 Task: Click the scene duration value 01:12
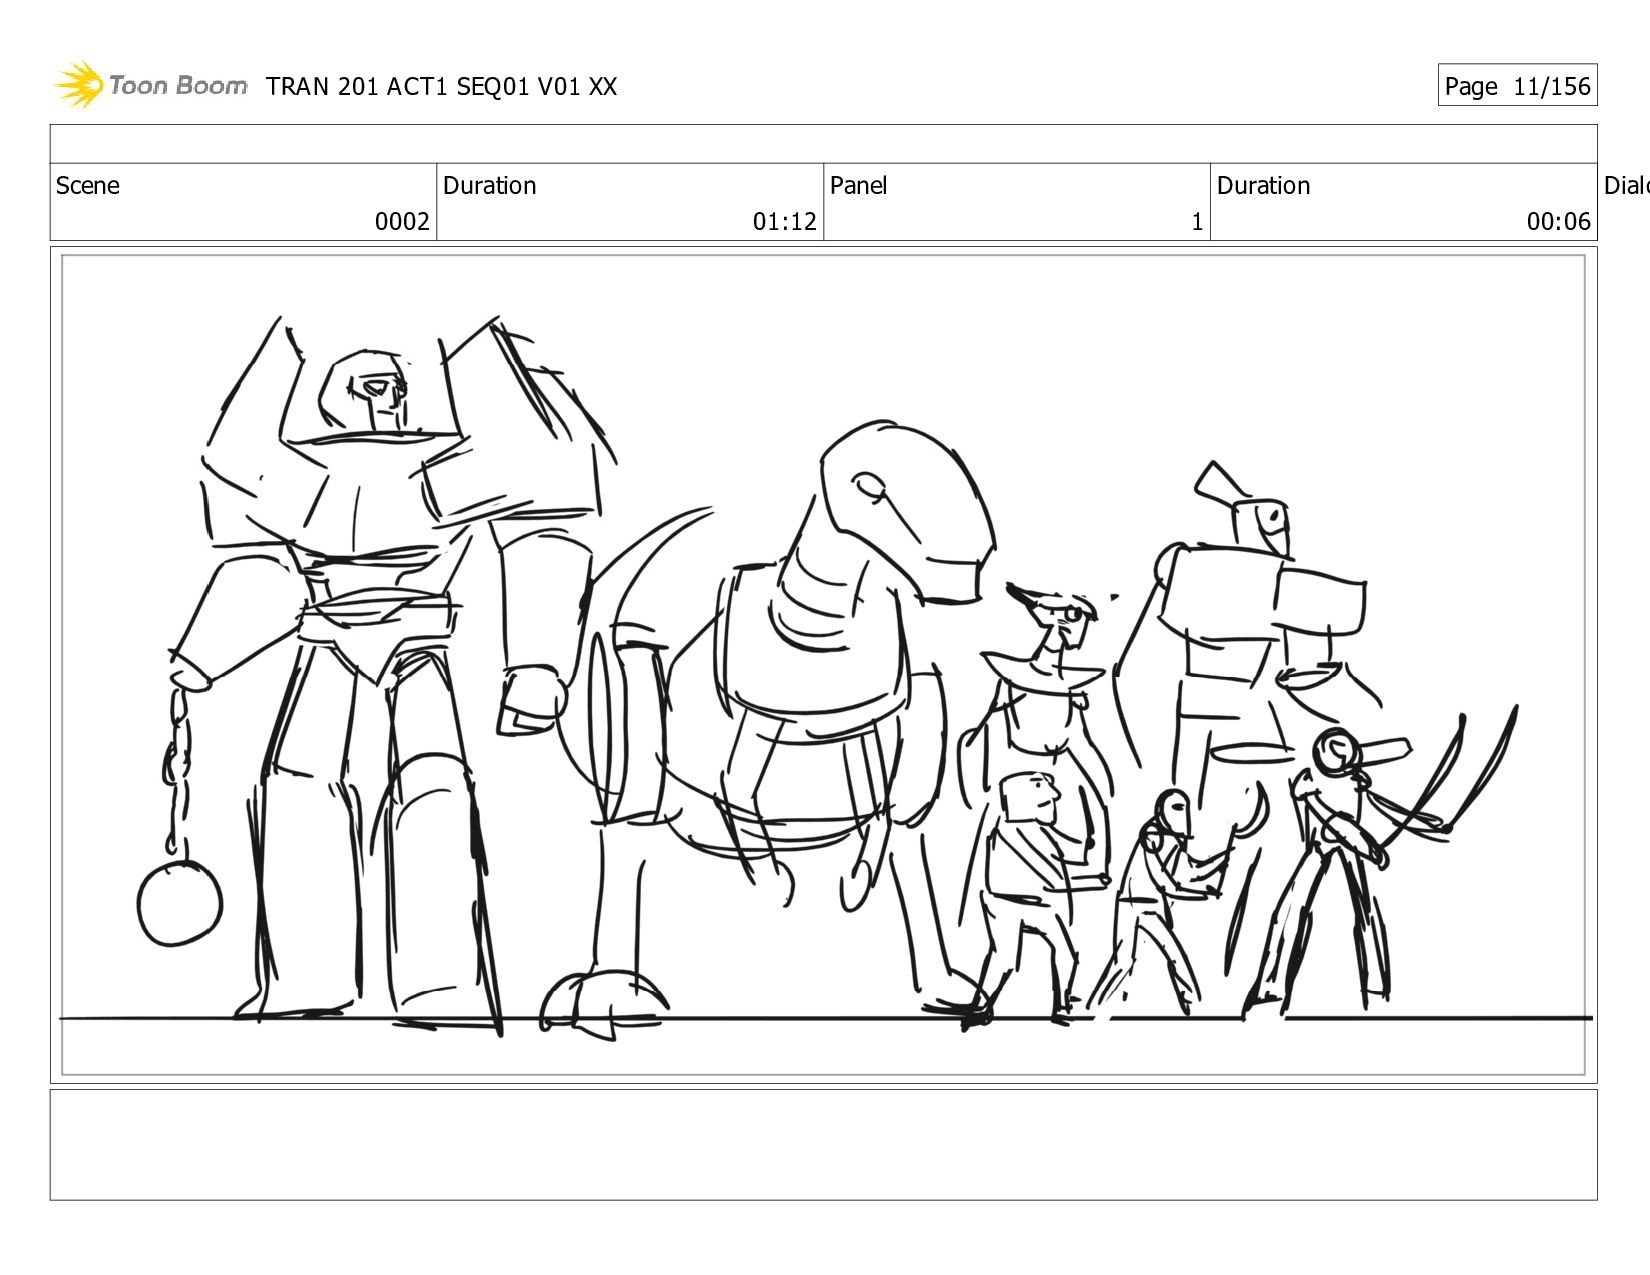point(784,222)
